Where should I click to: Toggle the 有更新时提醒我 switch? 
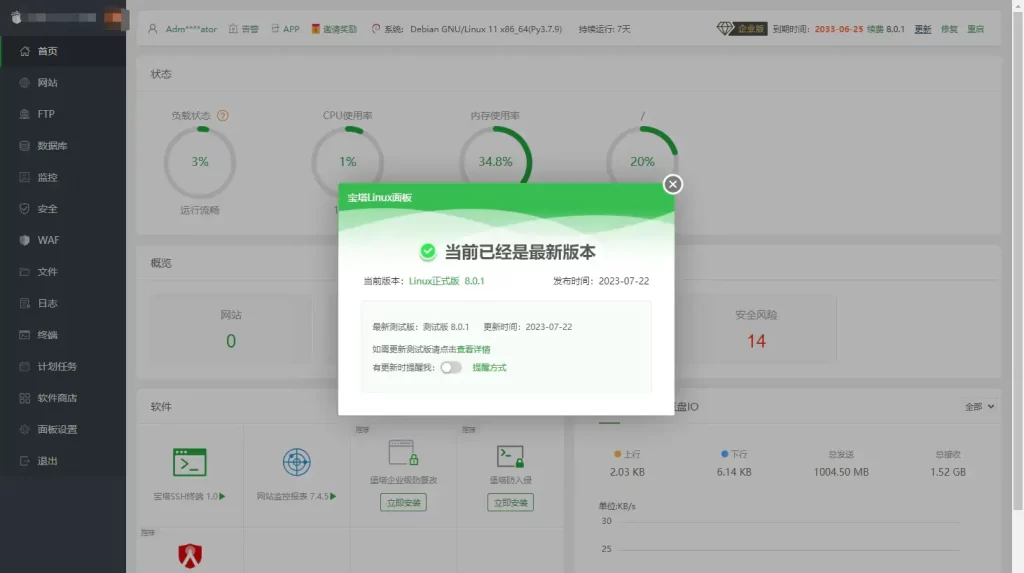coord(451,368)
